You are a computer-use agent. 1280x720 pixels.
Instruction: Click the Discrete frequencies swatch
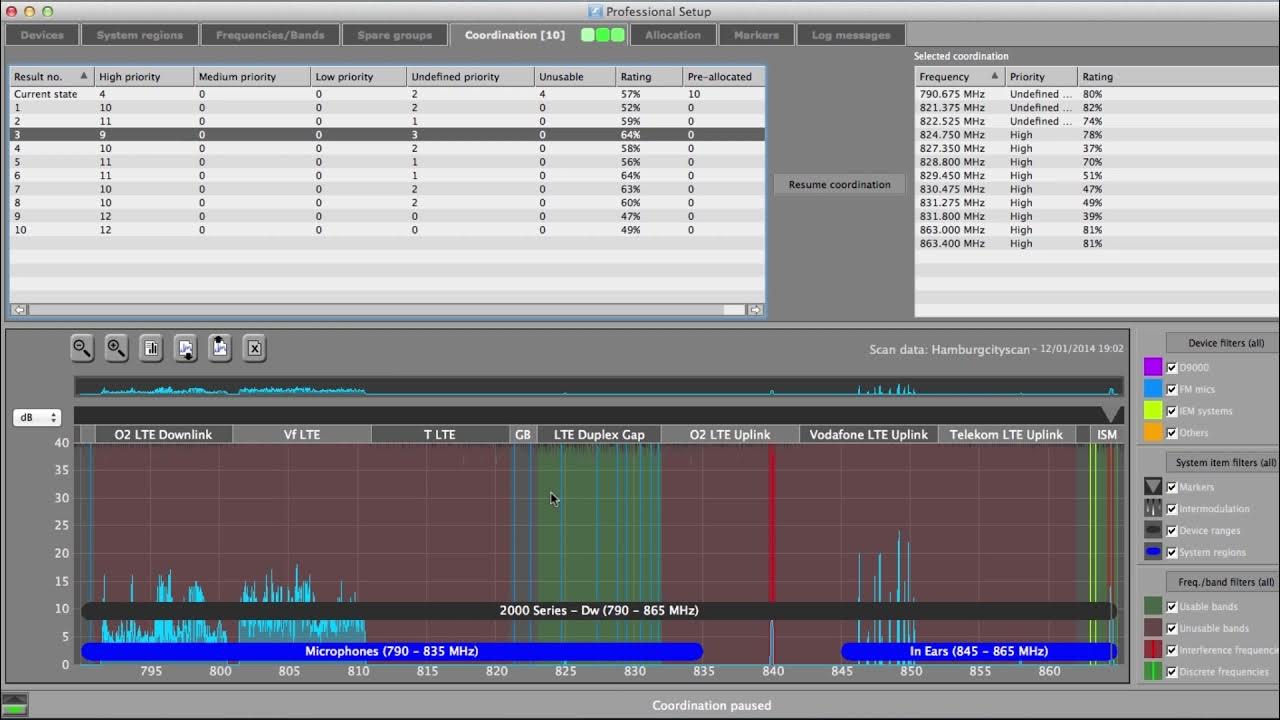(1153, 672)
